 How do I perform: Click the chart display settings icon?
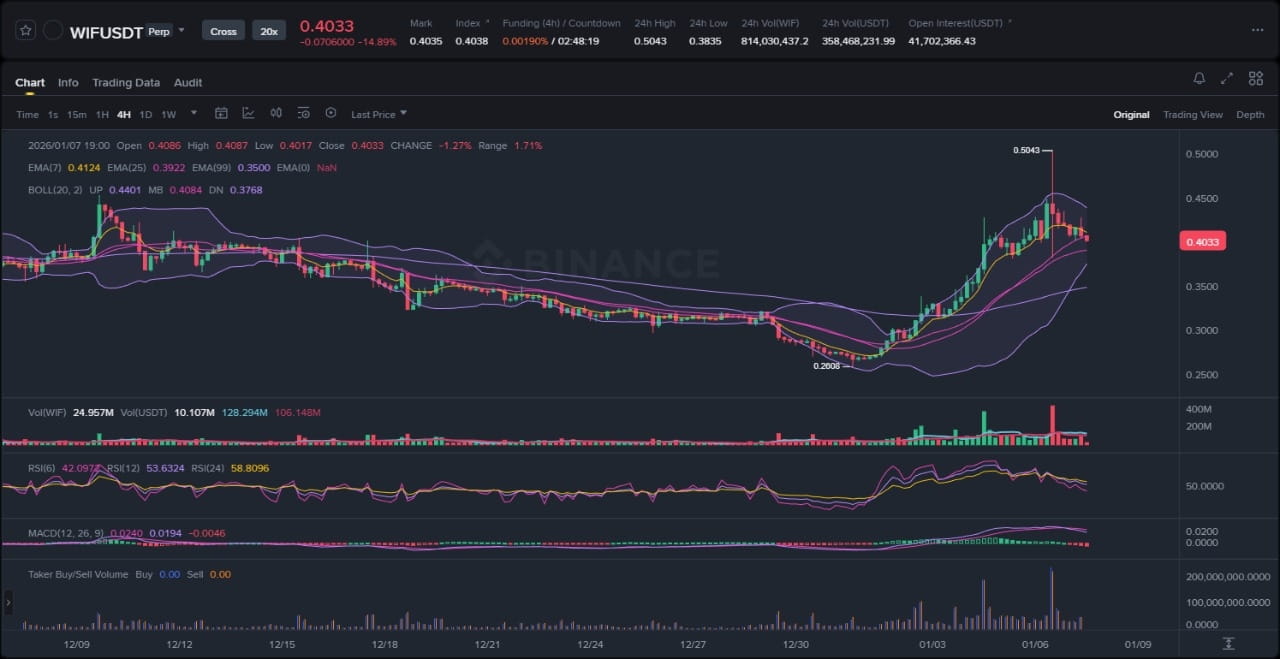point(303,114)
